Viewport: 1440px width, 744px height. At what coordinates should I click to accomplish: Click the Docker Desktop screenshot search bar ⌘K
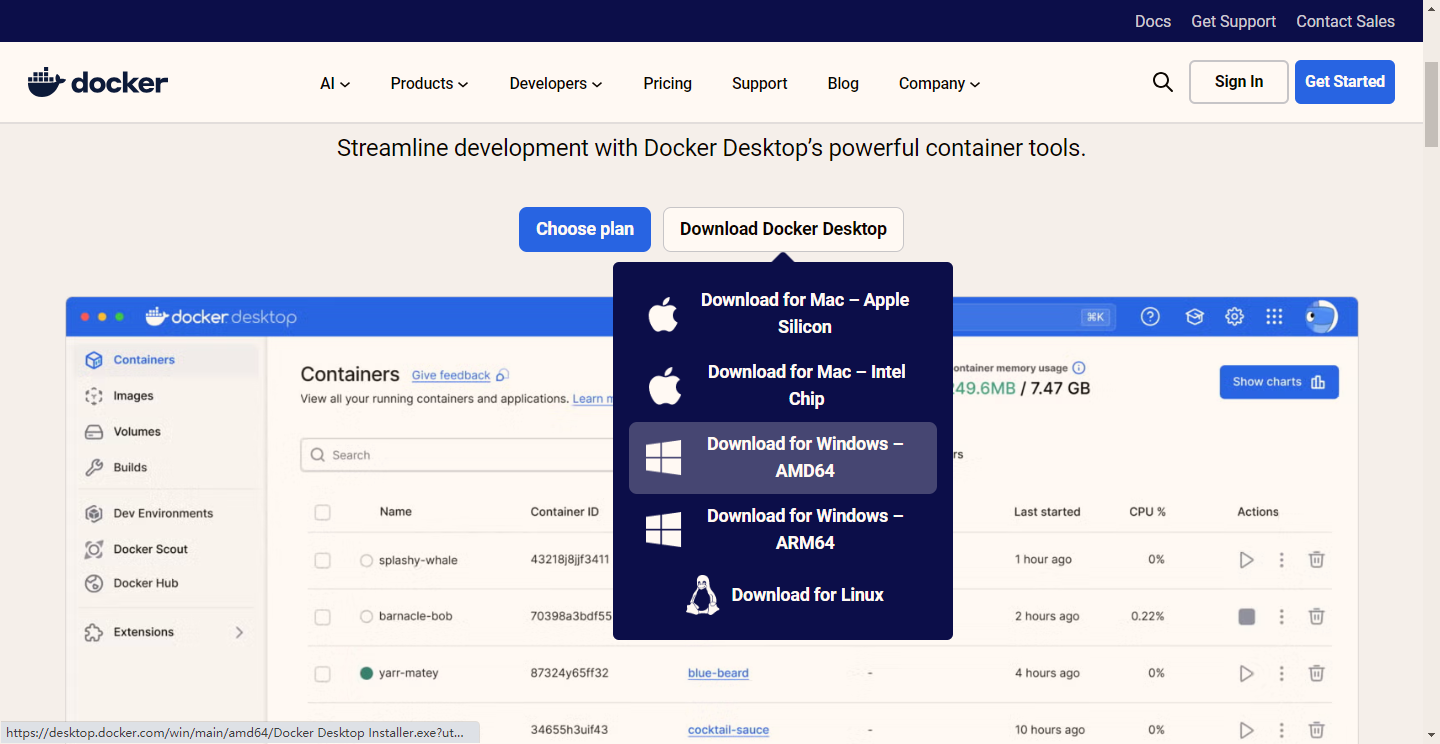tap(1033, 317)
